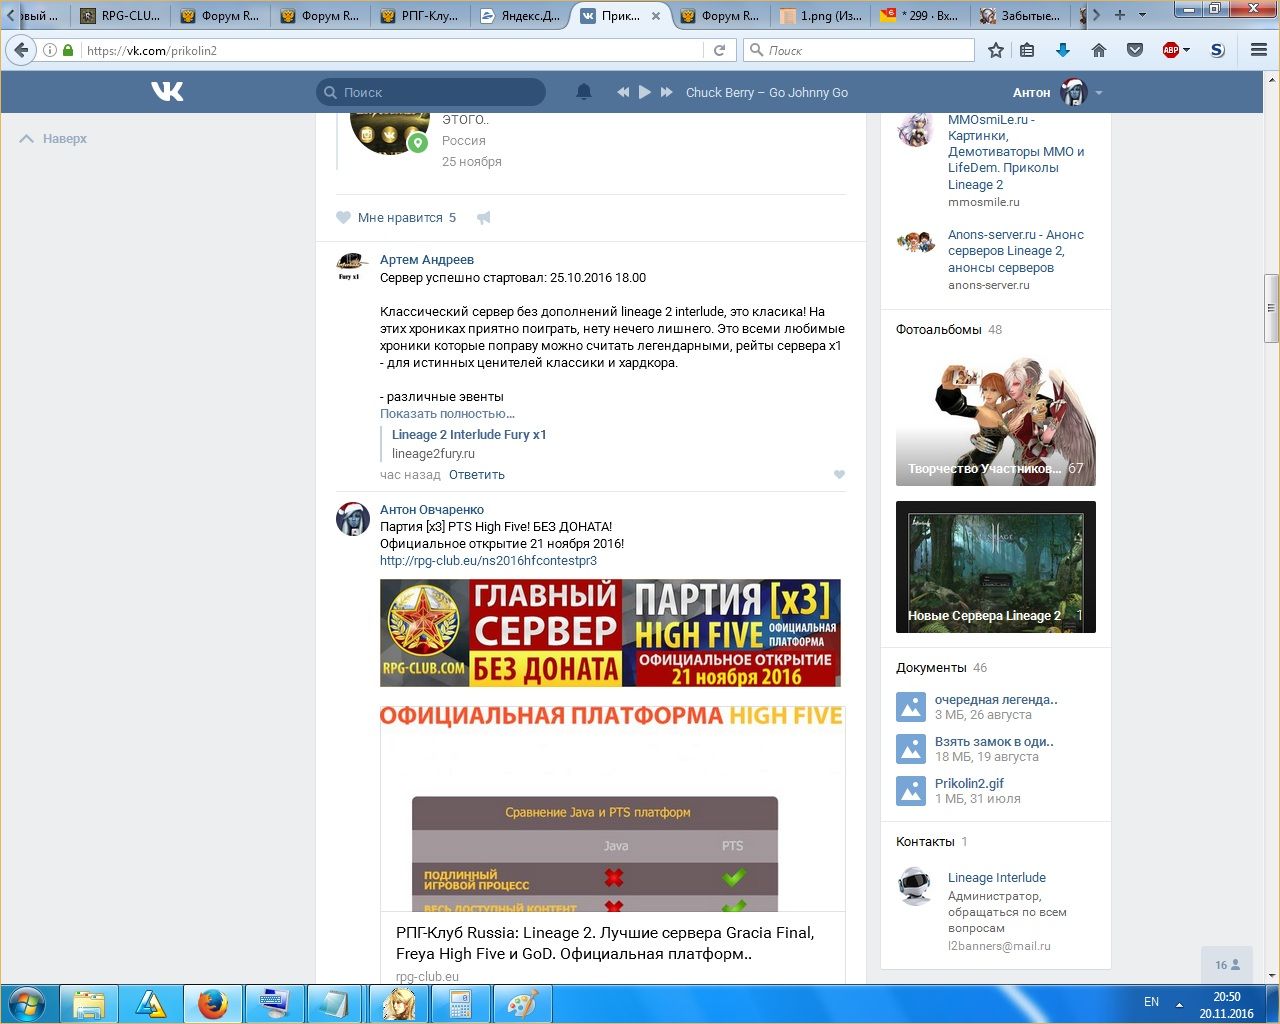
Task: Share the post with megaphone icon
Action: coord(484,218)
